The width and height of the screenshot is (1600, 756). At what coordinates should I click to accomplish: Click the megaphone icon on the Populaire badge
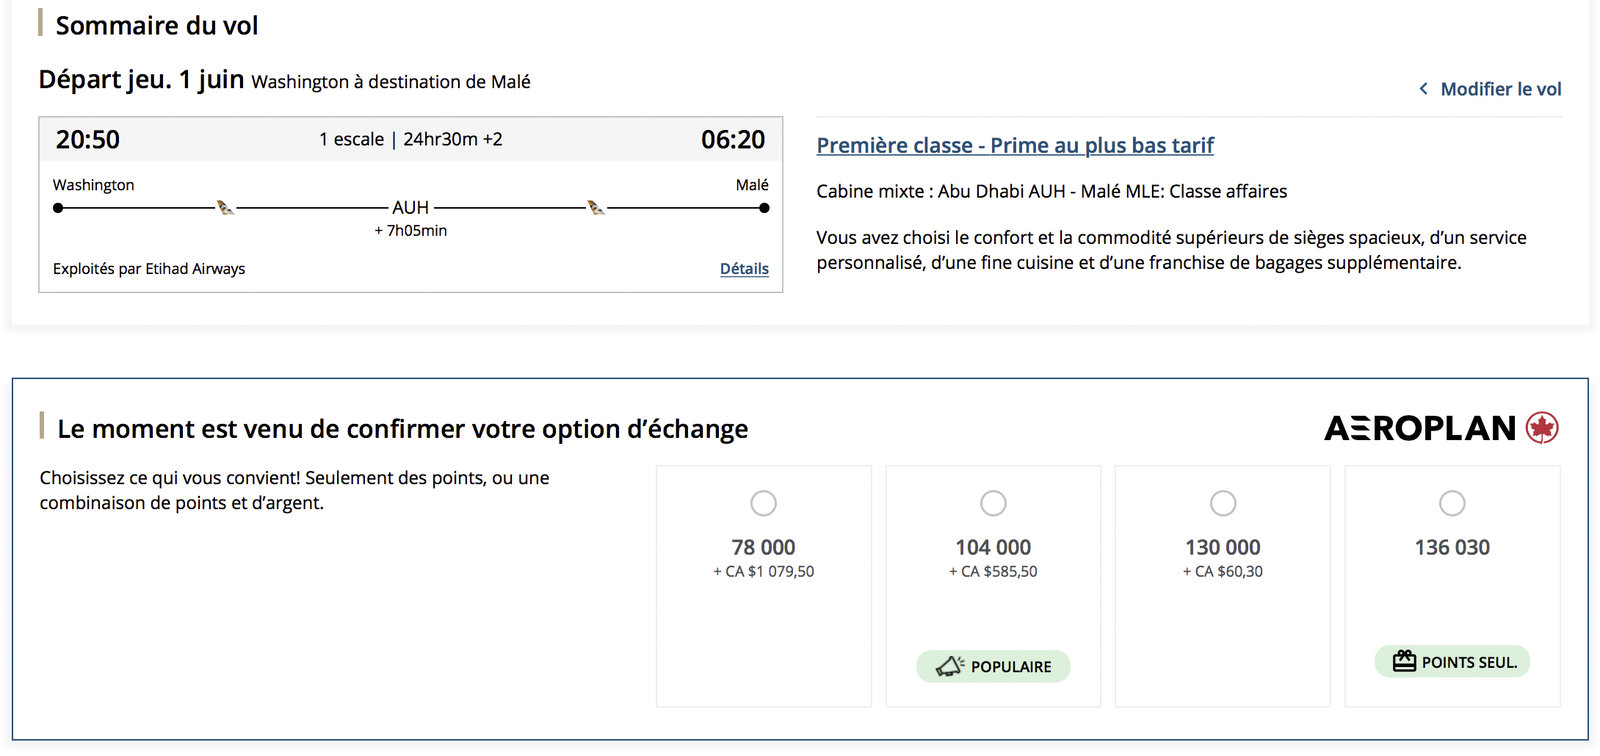[x=949, y=666]
